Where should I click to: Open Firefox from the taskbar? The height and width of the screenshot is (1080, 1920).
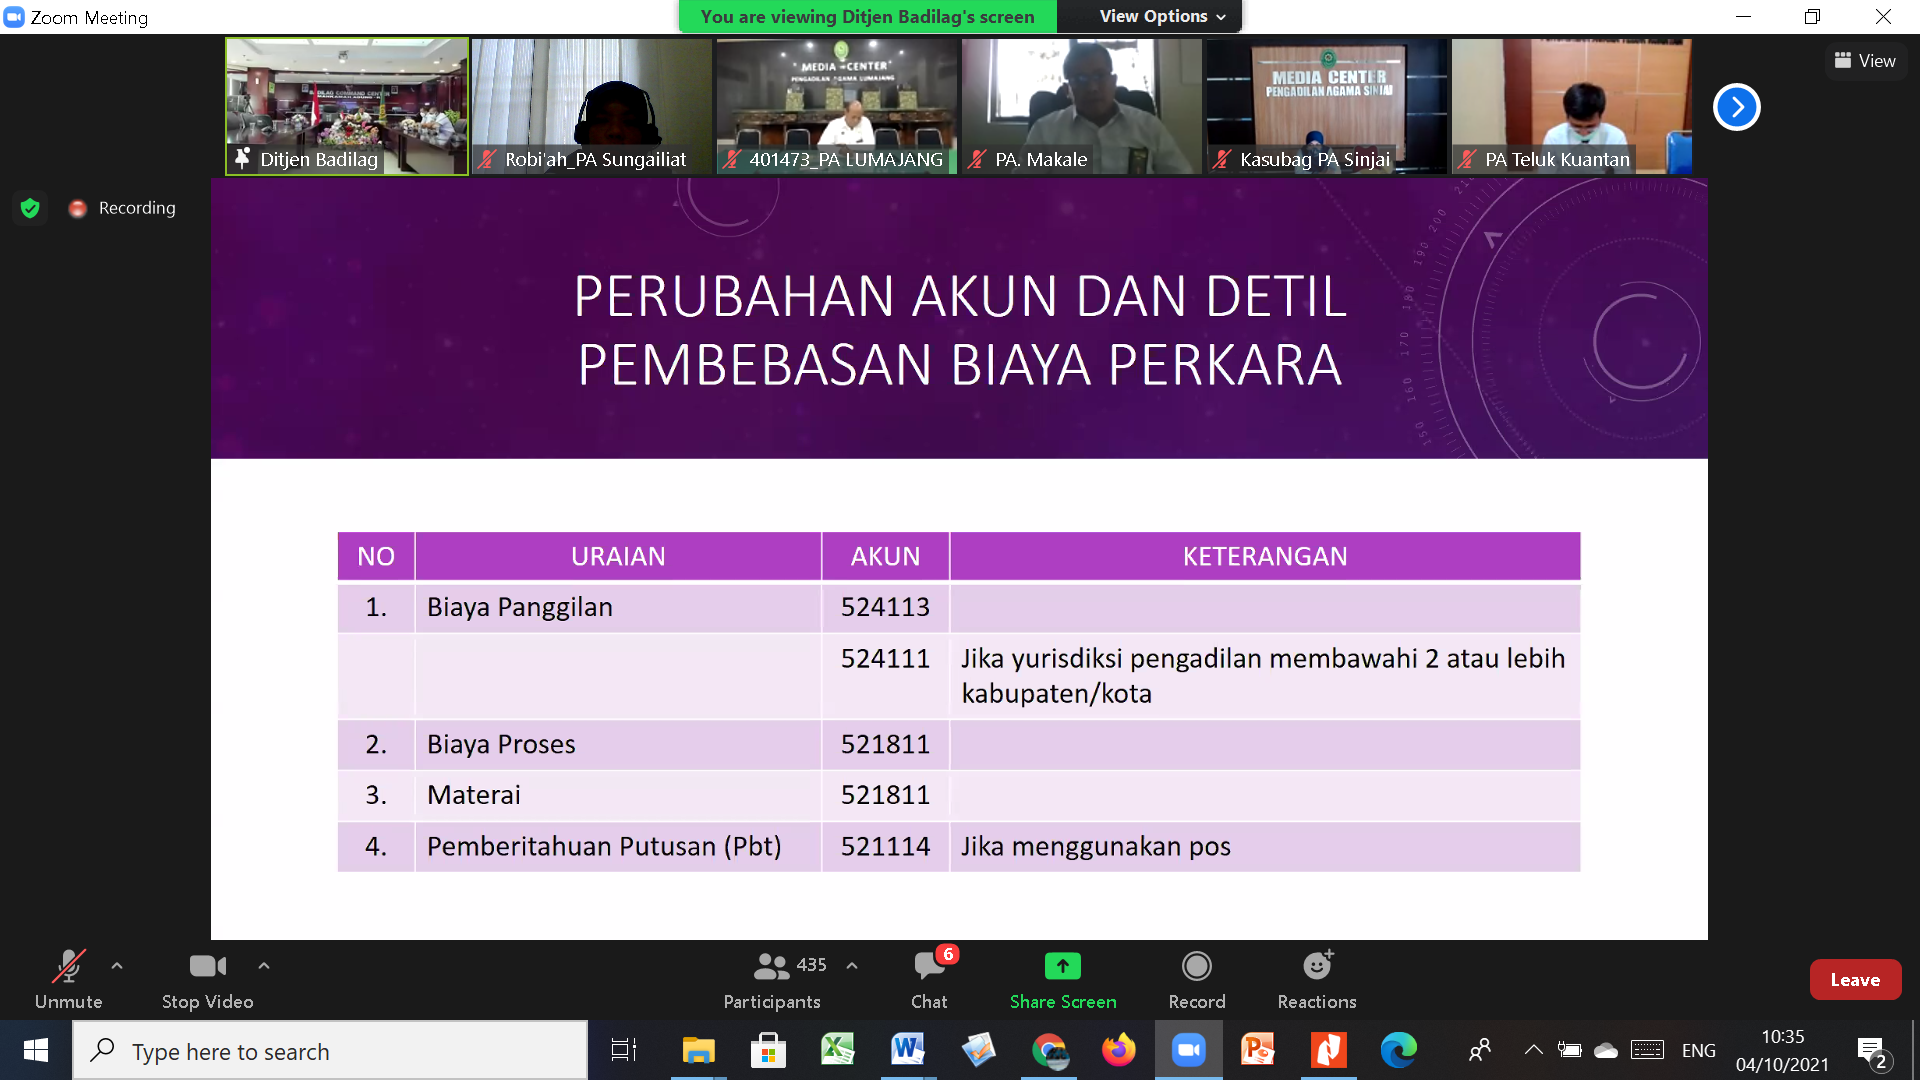click(x=1118, y=1050)
